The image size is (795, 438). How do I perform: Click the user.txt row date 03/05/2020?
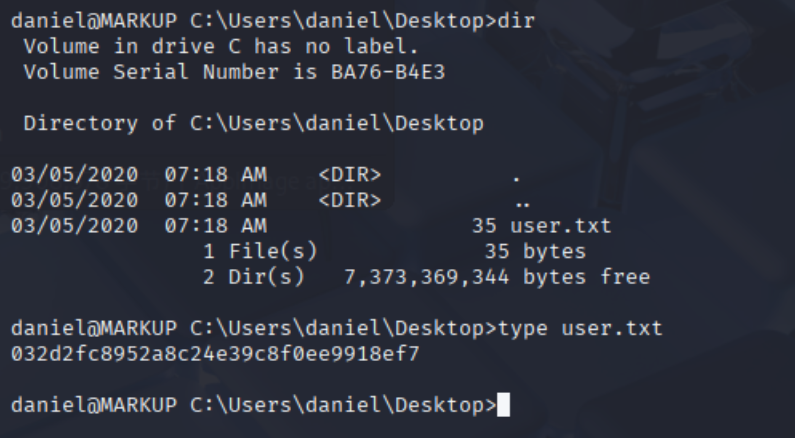(x=75, y=226)
